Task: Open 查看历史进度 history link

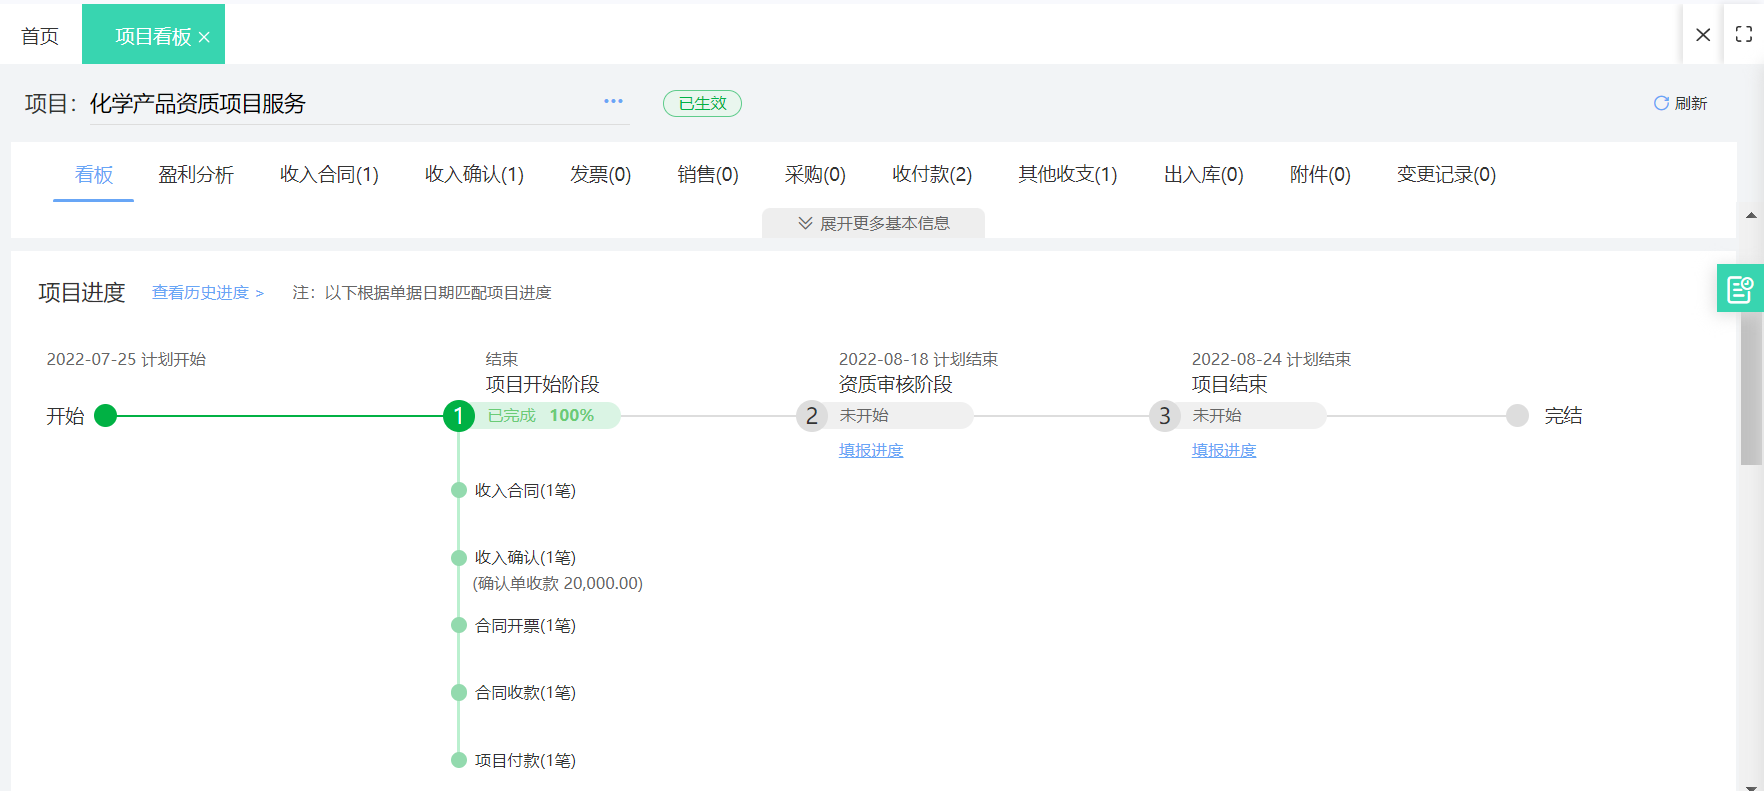Action: click(x=207, y=293)
